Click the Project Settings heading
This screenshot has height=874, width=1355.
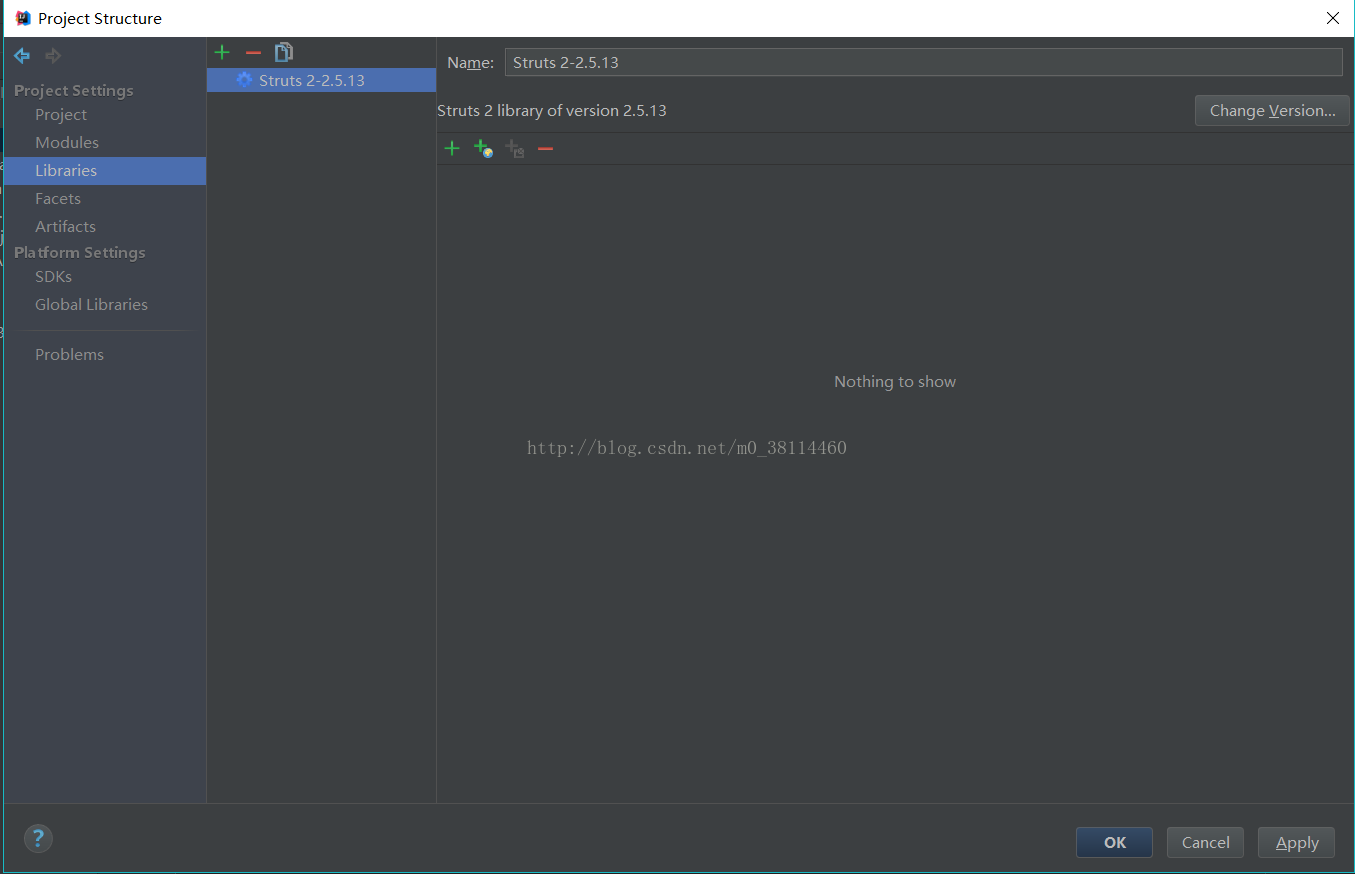pyautogui.click(x=74, y=91)
